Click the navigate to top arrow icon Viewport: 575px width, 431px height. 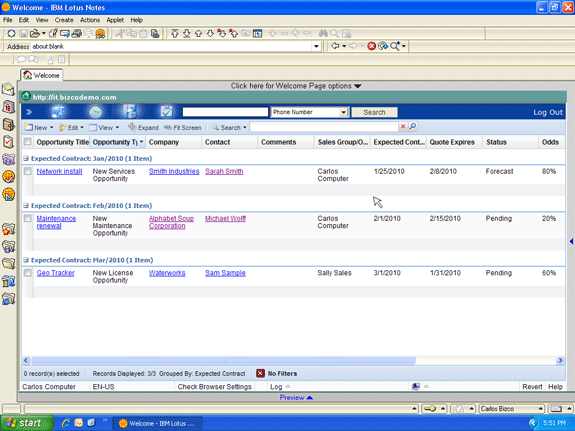175,34
